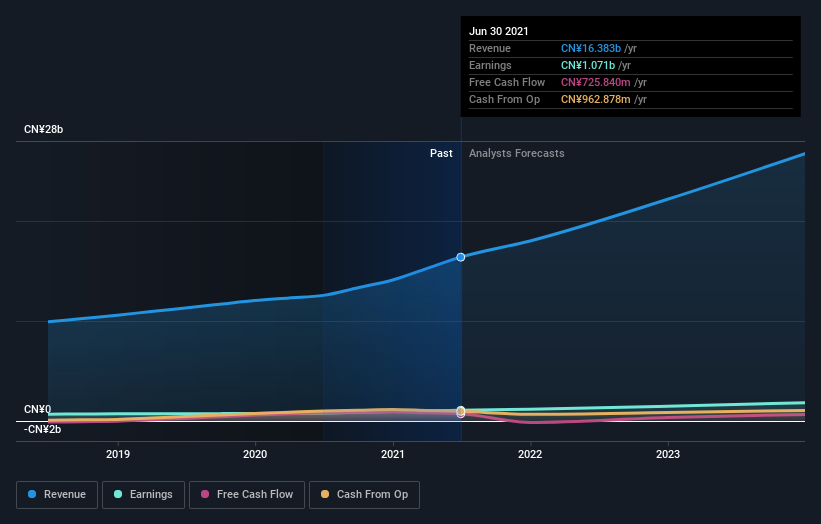Click the overlapping Earnings and cash flow marker near CN¥0
Screen dimensions: 821x524
point(461,411)
